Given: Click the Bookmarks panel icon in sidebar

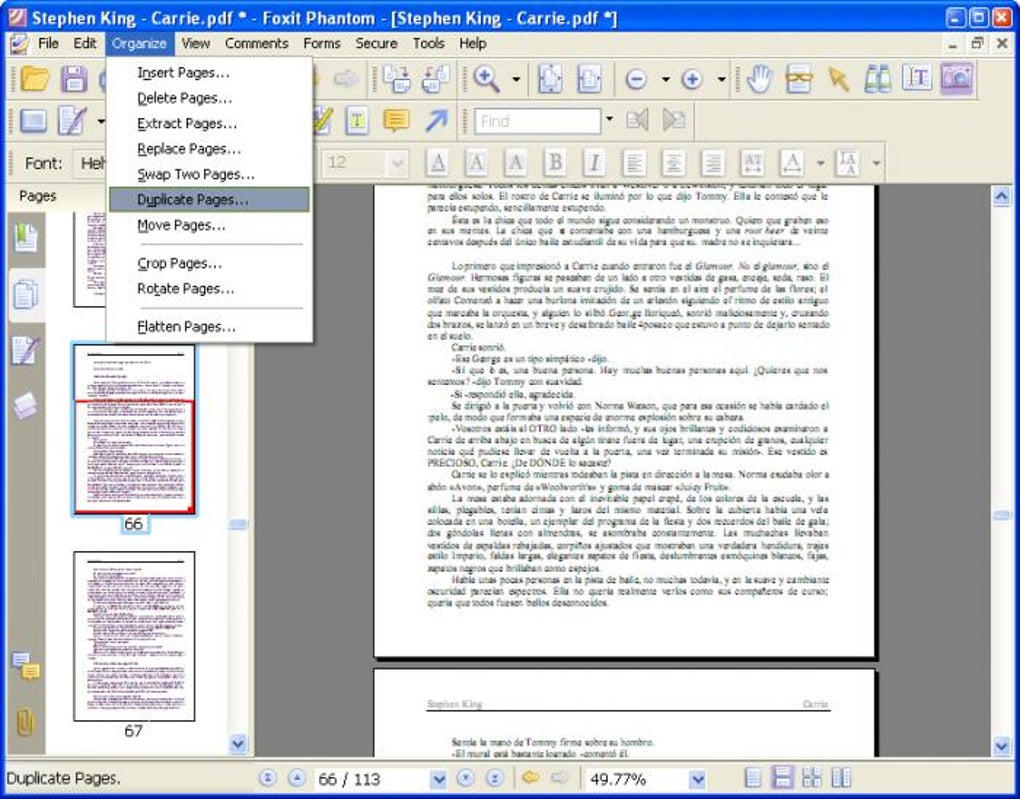Looking at the screenshot, I should pyautogui.click(x=26, y=237).
